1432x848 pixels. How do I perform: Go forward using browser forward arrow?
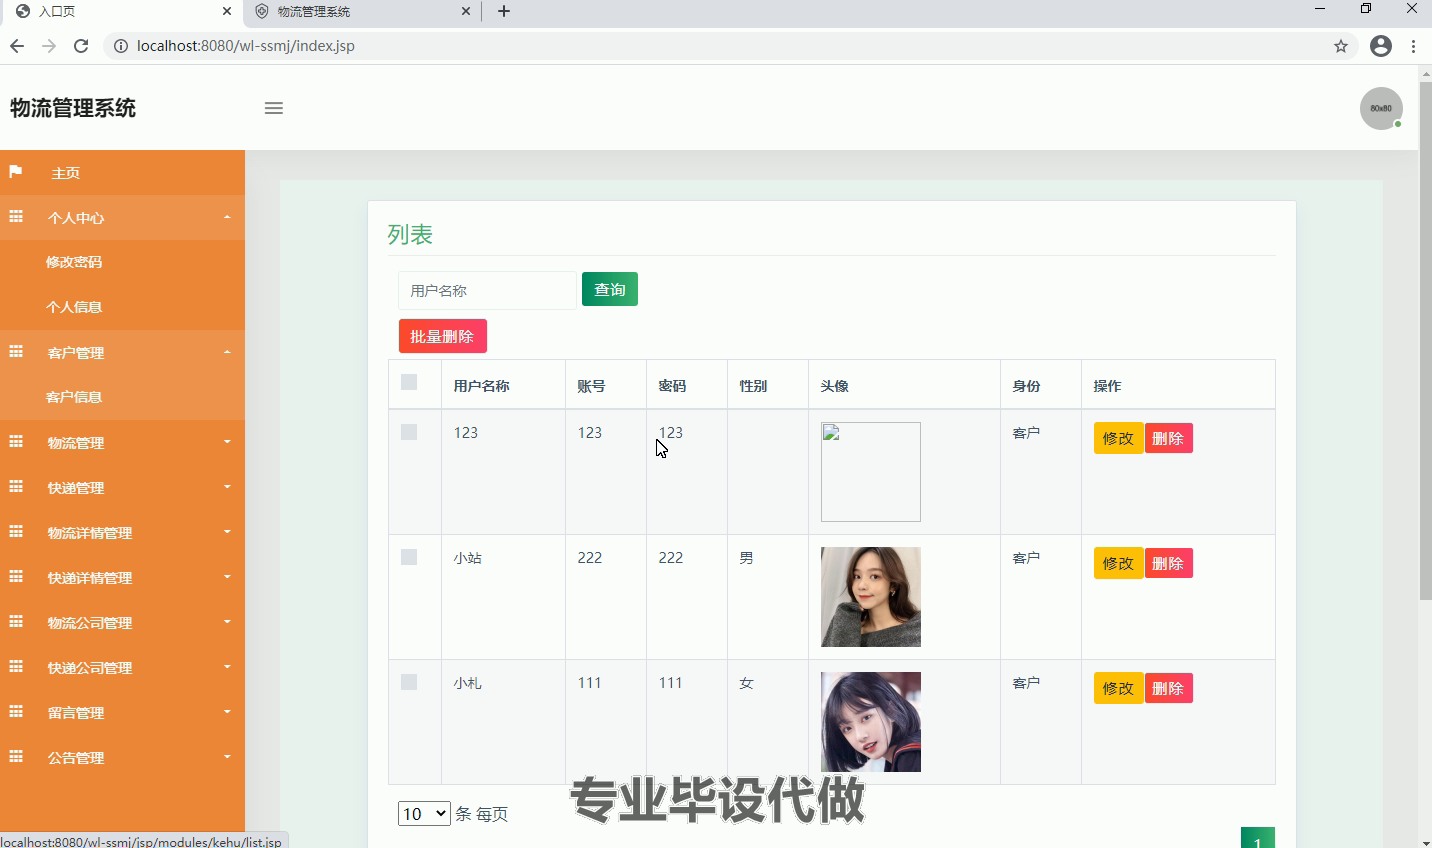point(49,46)
